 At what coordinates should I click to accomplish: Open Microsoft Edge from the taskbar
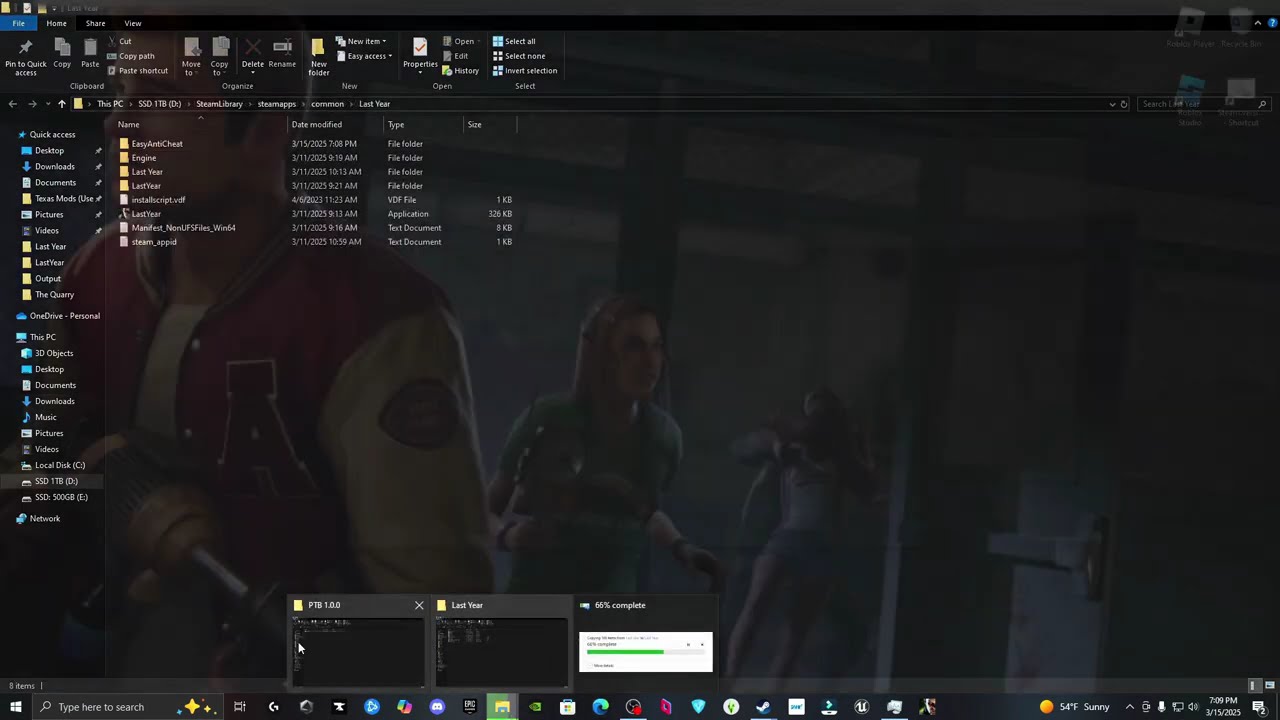click(x=600, y=707)
